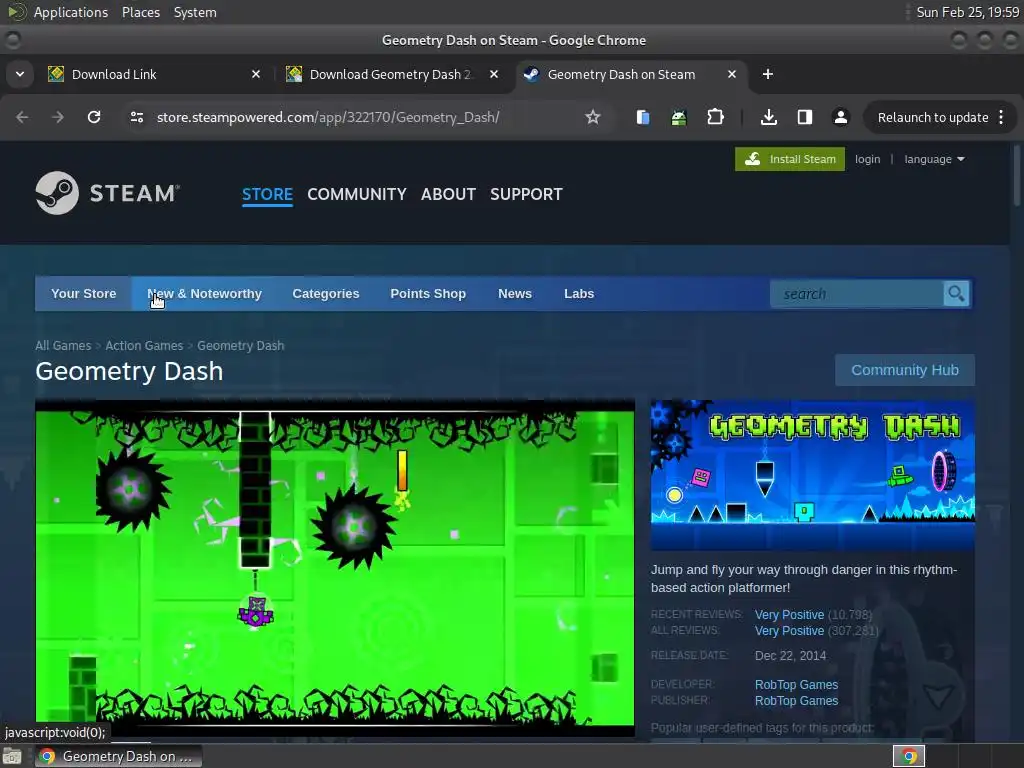Screen dimensions: 1024x768
Task: Open Your Store menu
Action: coord(84,294)
